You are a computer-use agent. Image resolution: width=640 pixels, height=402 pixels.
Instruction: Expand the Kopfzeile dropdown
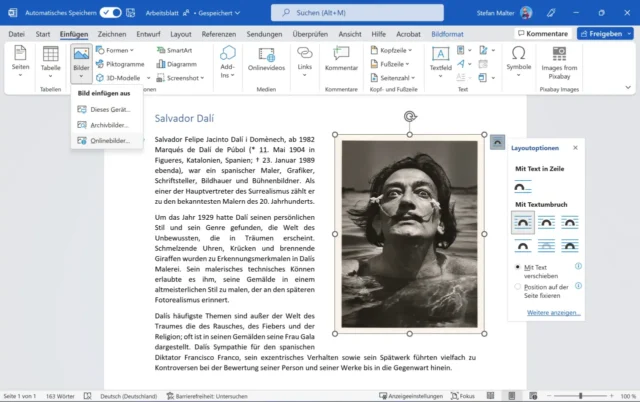point(393,50)
